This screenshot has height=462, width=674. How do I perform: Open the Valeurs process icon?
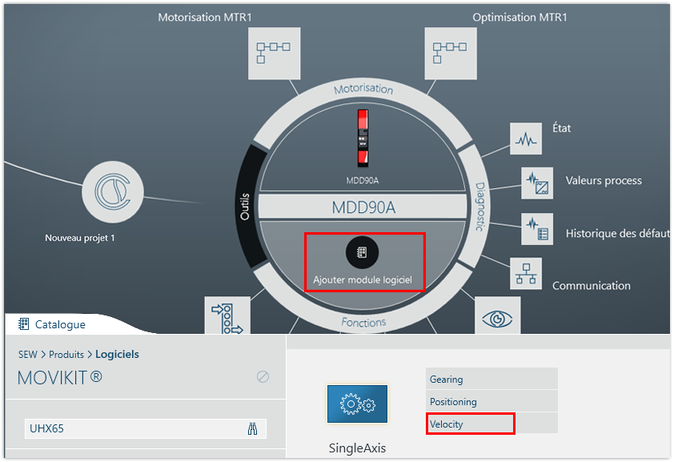pyautogui.click(x=537, y=183)
